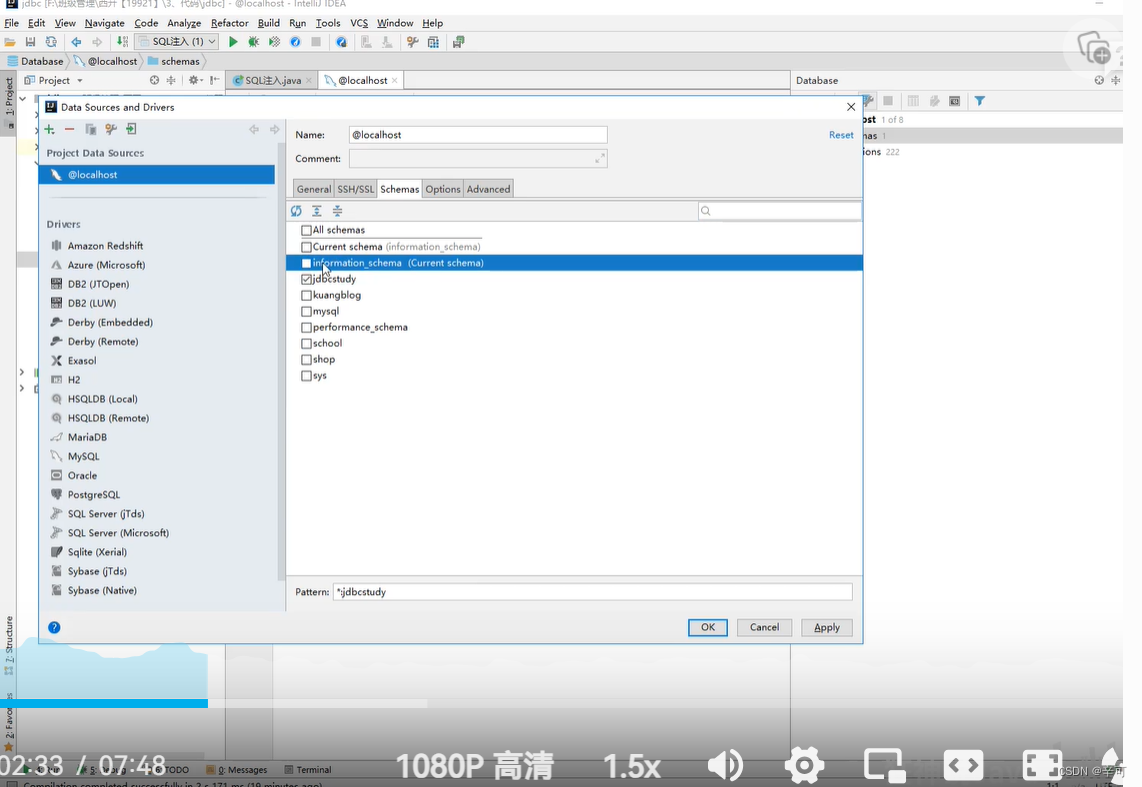The image size is (1142, 787).
Task: Switch to the General tab
Action: click(x=314, y=189)
